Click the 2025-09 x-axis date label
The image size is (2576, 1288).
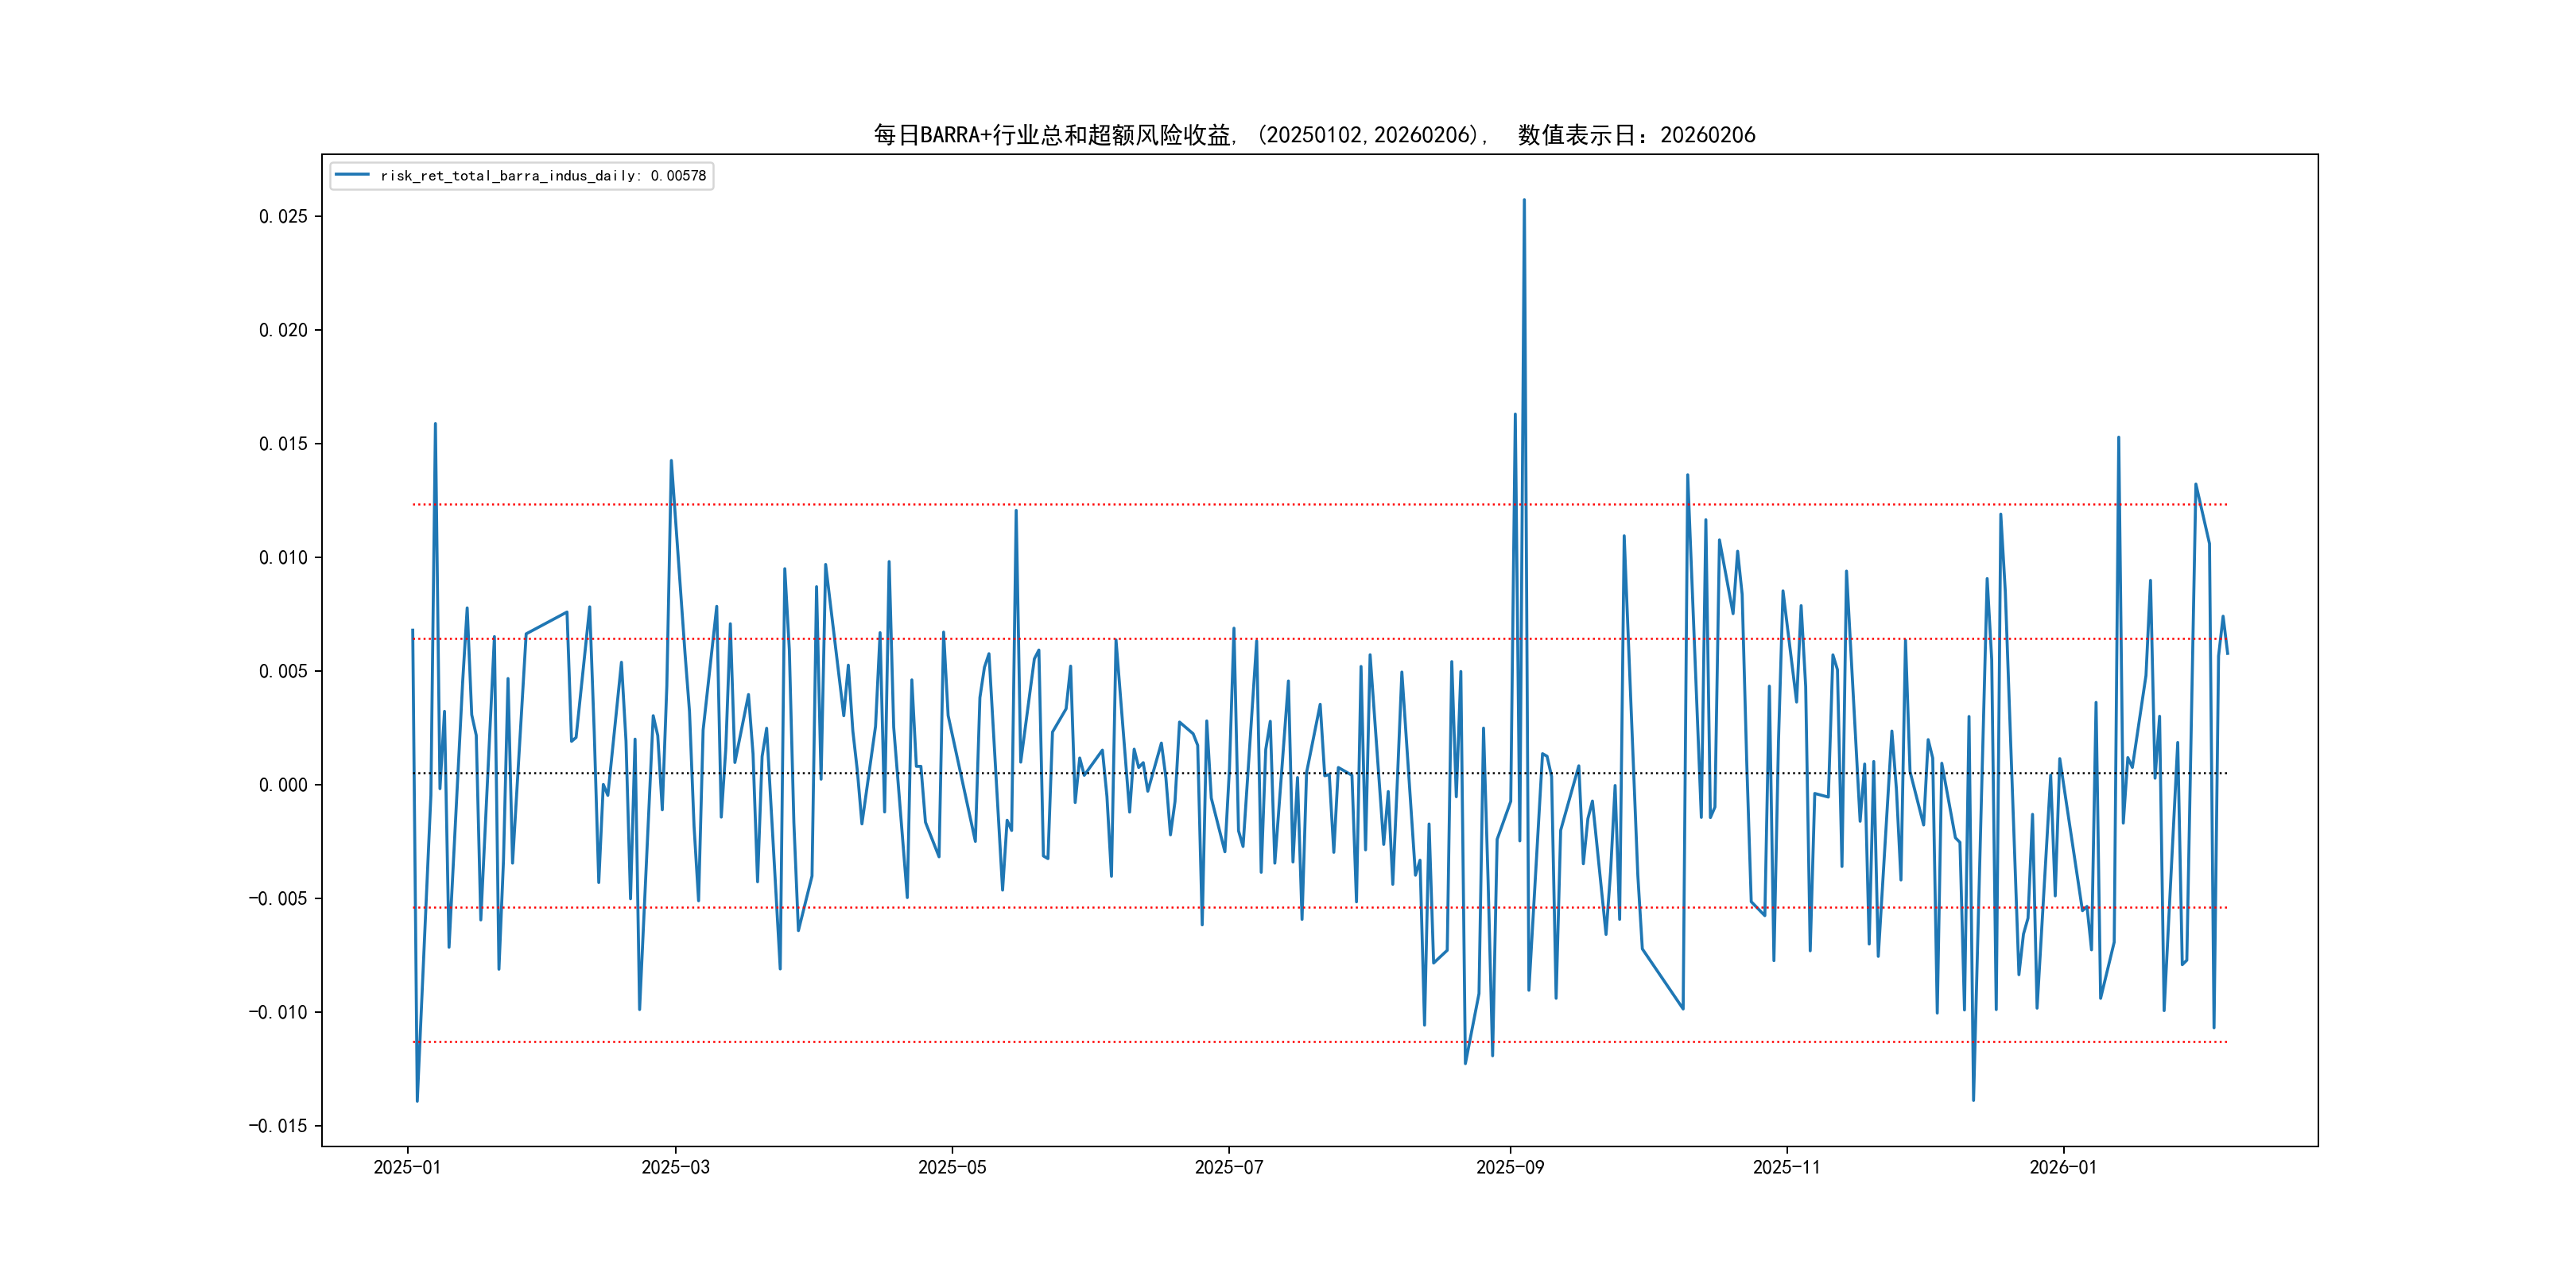click(1510, 1167)
